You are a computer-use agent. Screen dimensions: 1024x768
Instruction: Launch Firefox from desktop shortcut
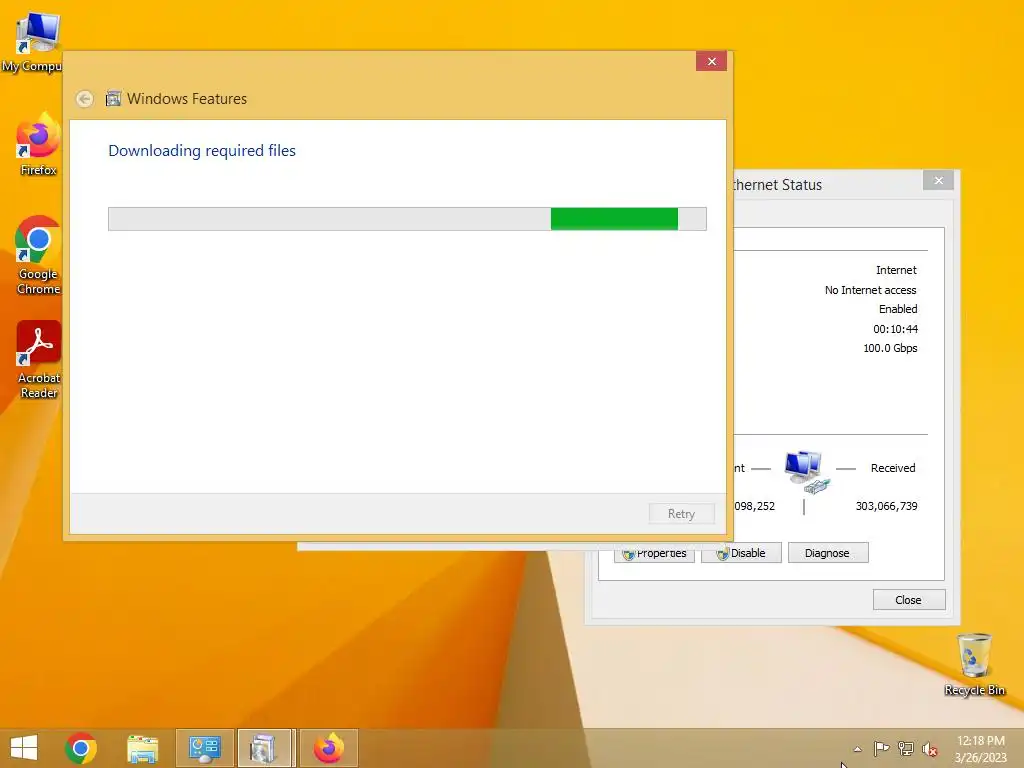coord(38,145)
